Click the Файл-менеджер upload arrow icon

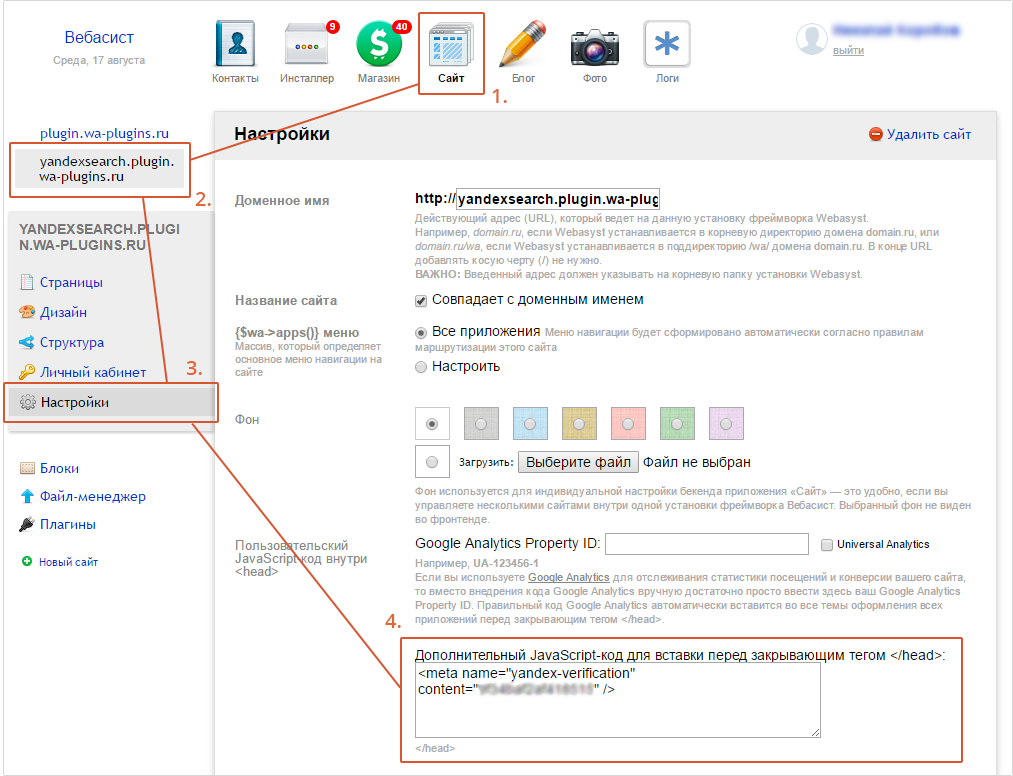(x=27, y=496)
